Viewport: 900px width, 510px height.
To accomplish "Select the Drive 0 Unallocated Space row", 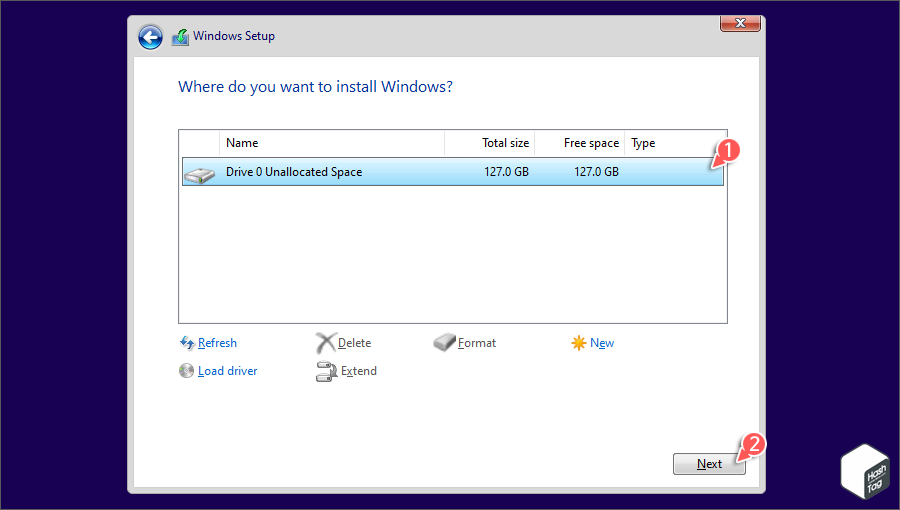I will pos(452,172).
